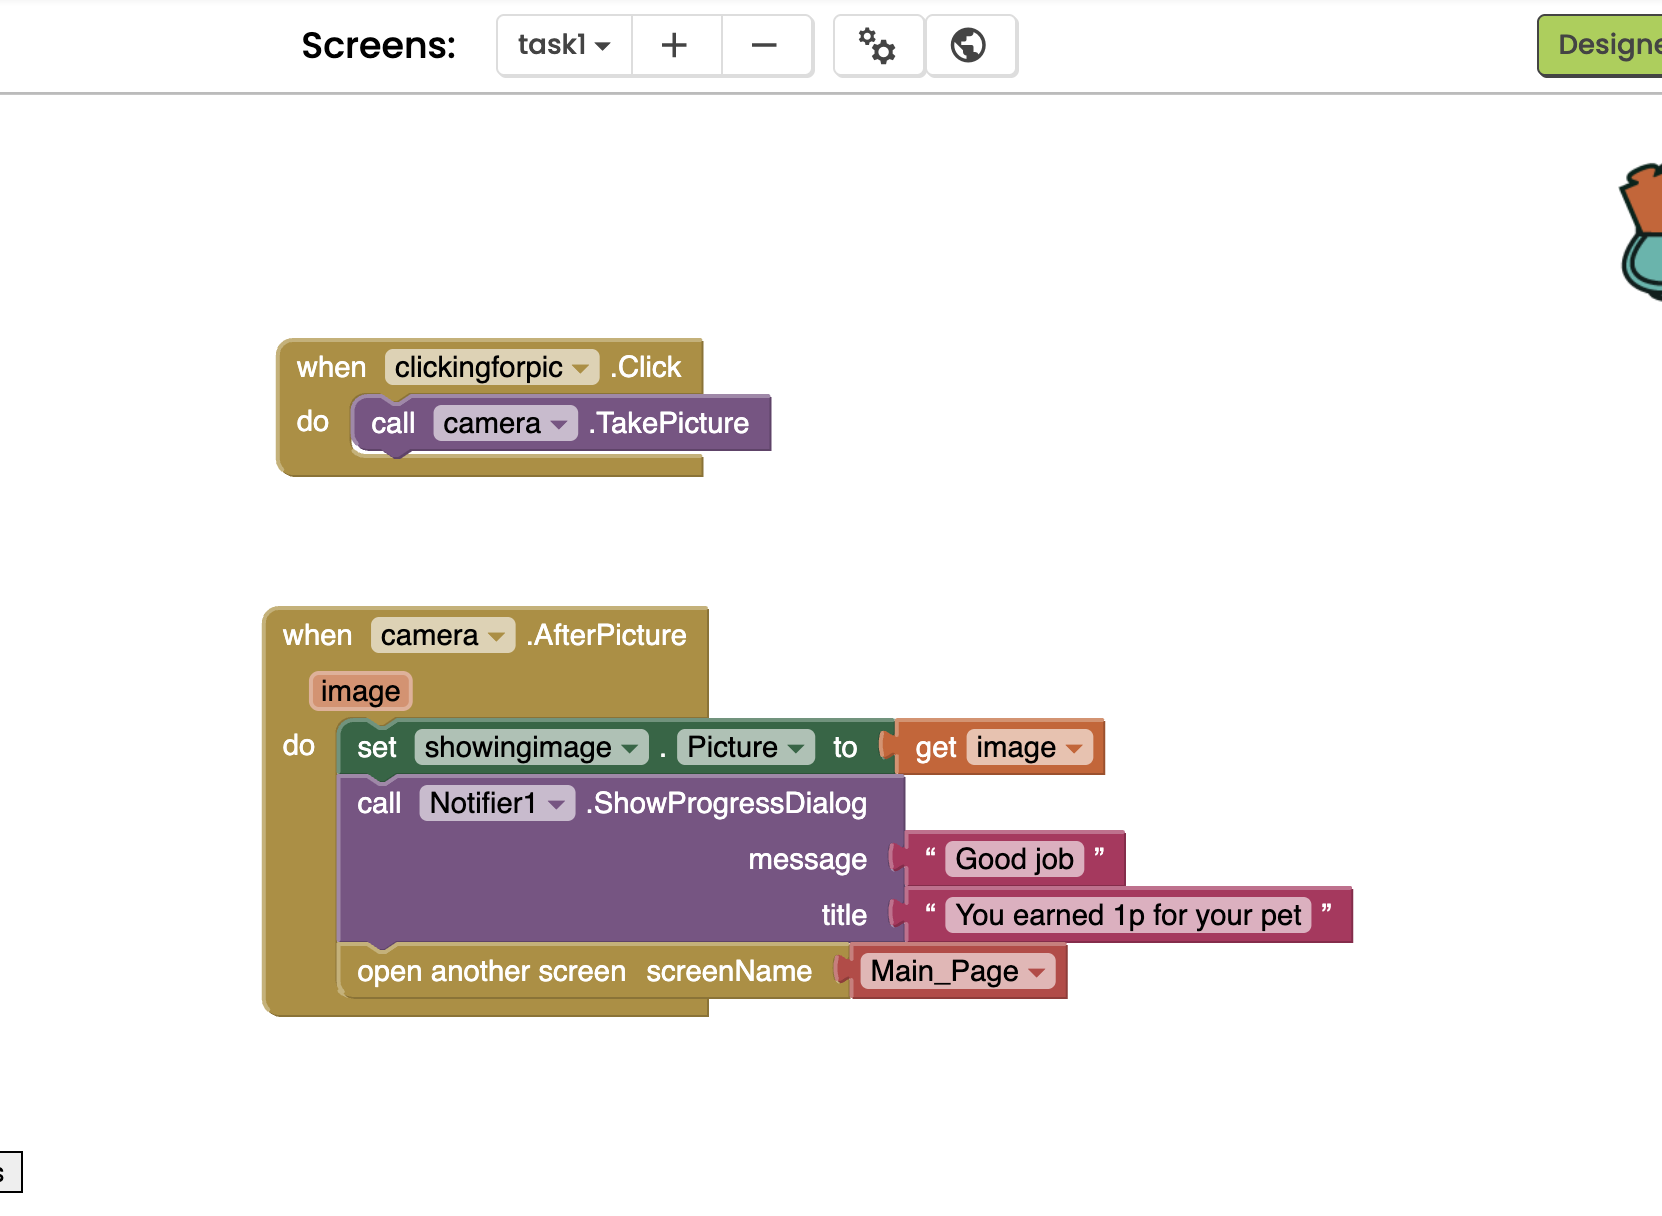This screenshot has height=1216, width=1662.
Task: Click the add screen plus icon
Action: point(675,45)
